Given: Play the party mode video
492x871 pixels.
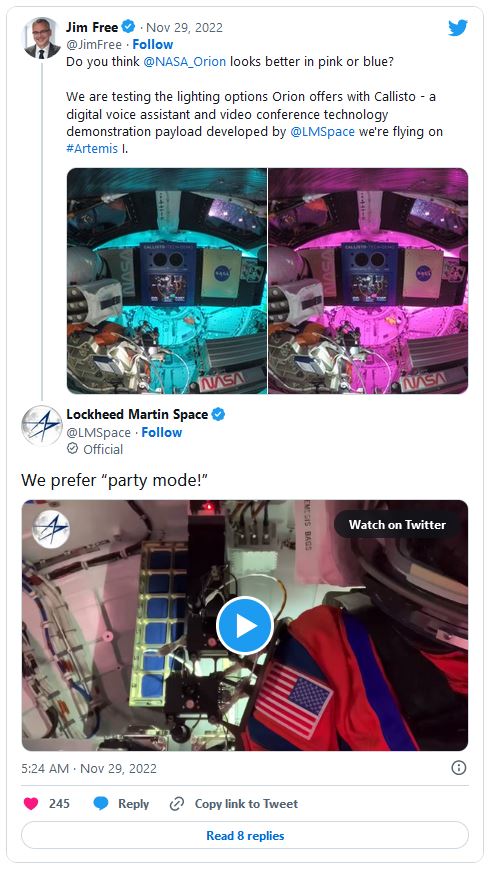Looking at the screenshot, I should point(245,625).
